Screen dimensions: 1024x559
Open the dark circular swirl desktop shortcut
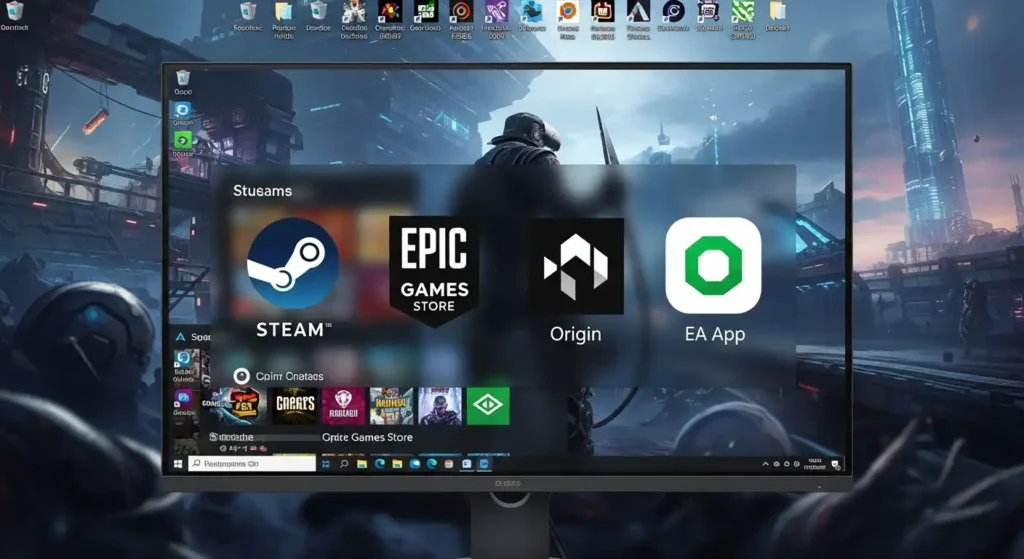(673, 11)
